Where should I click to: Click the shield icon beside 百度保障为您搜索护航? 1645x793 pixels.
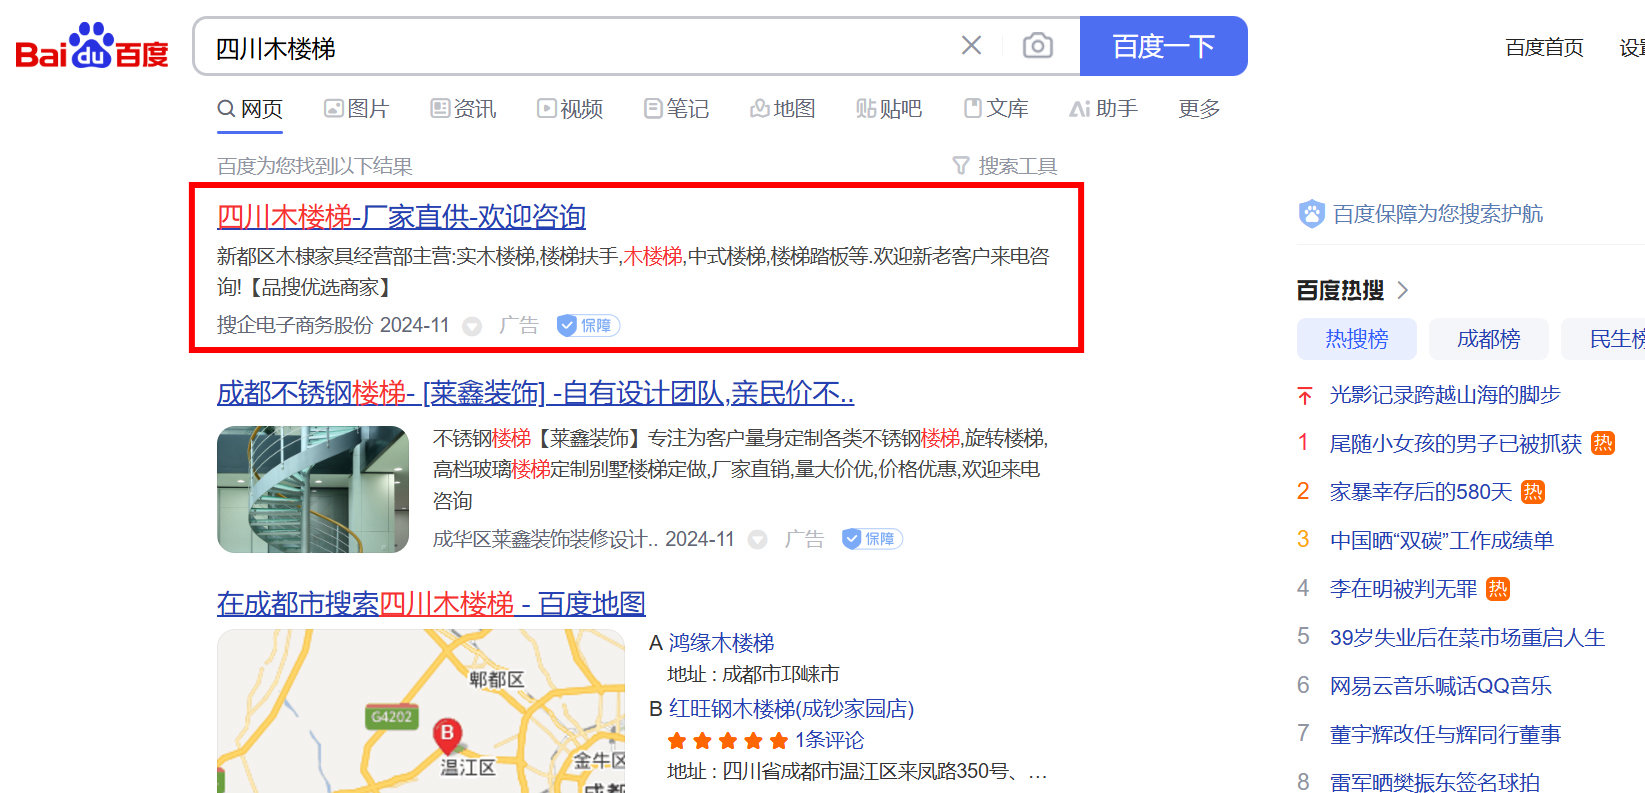coord(1311,213)
